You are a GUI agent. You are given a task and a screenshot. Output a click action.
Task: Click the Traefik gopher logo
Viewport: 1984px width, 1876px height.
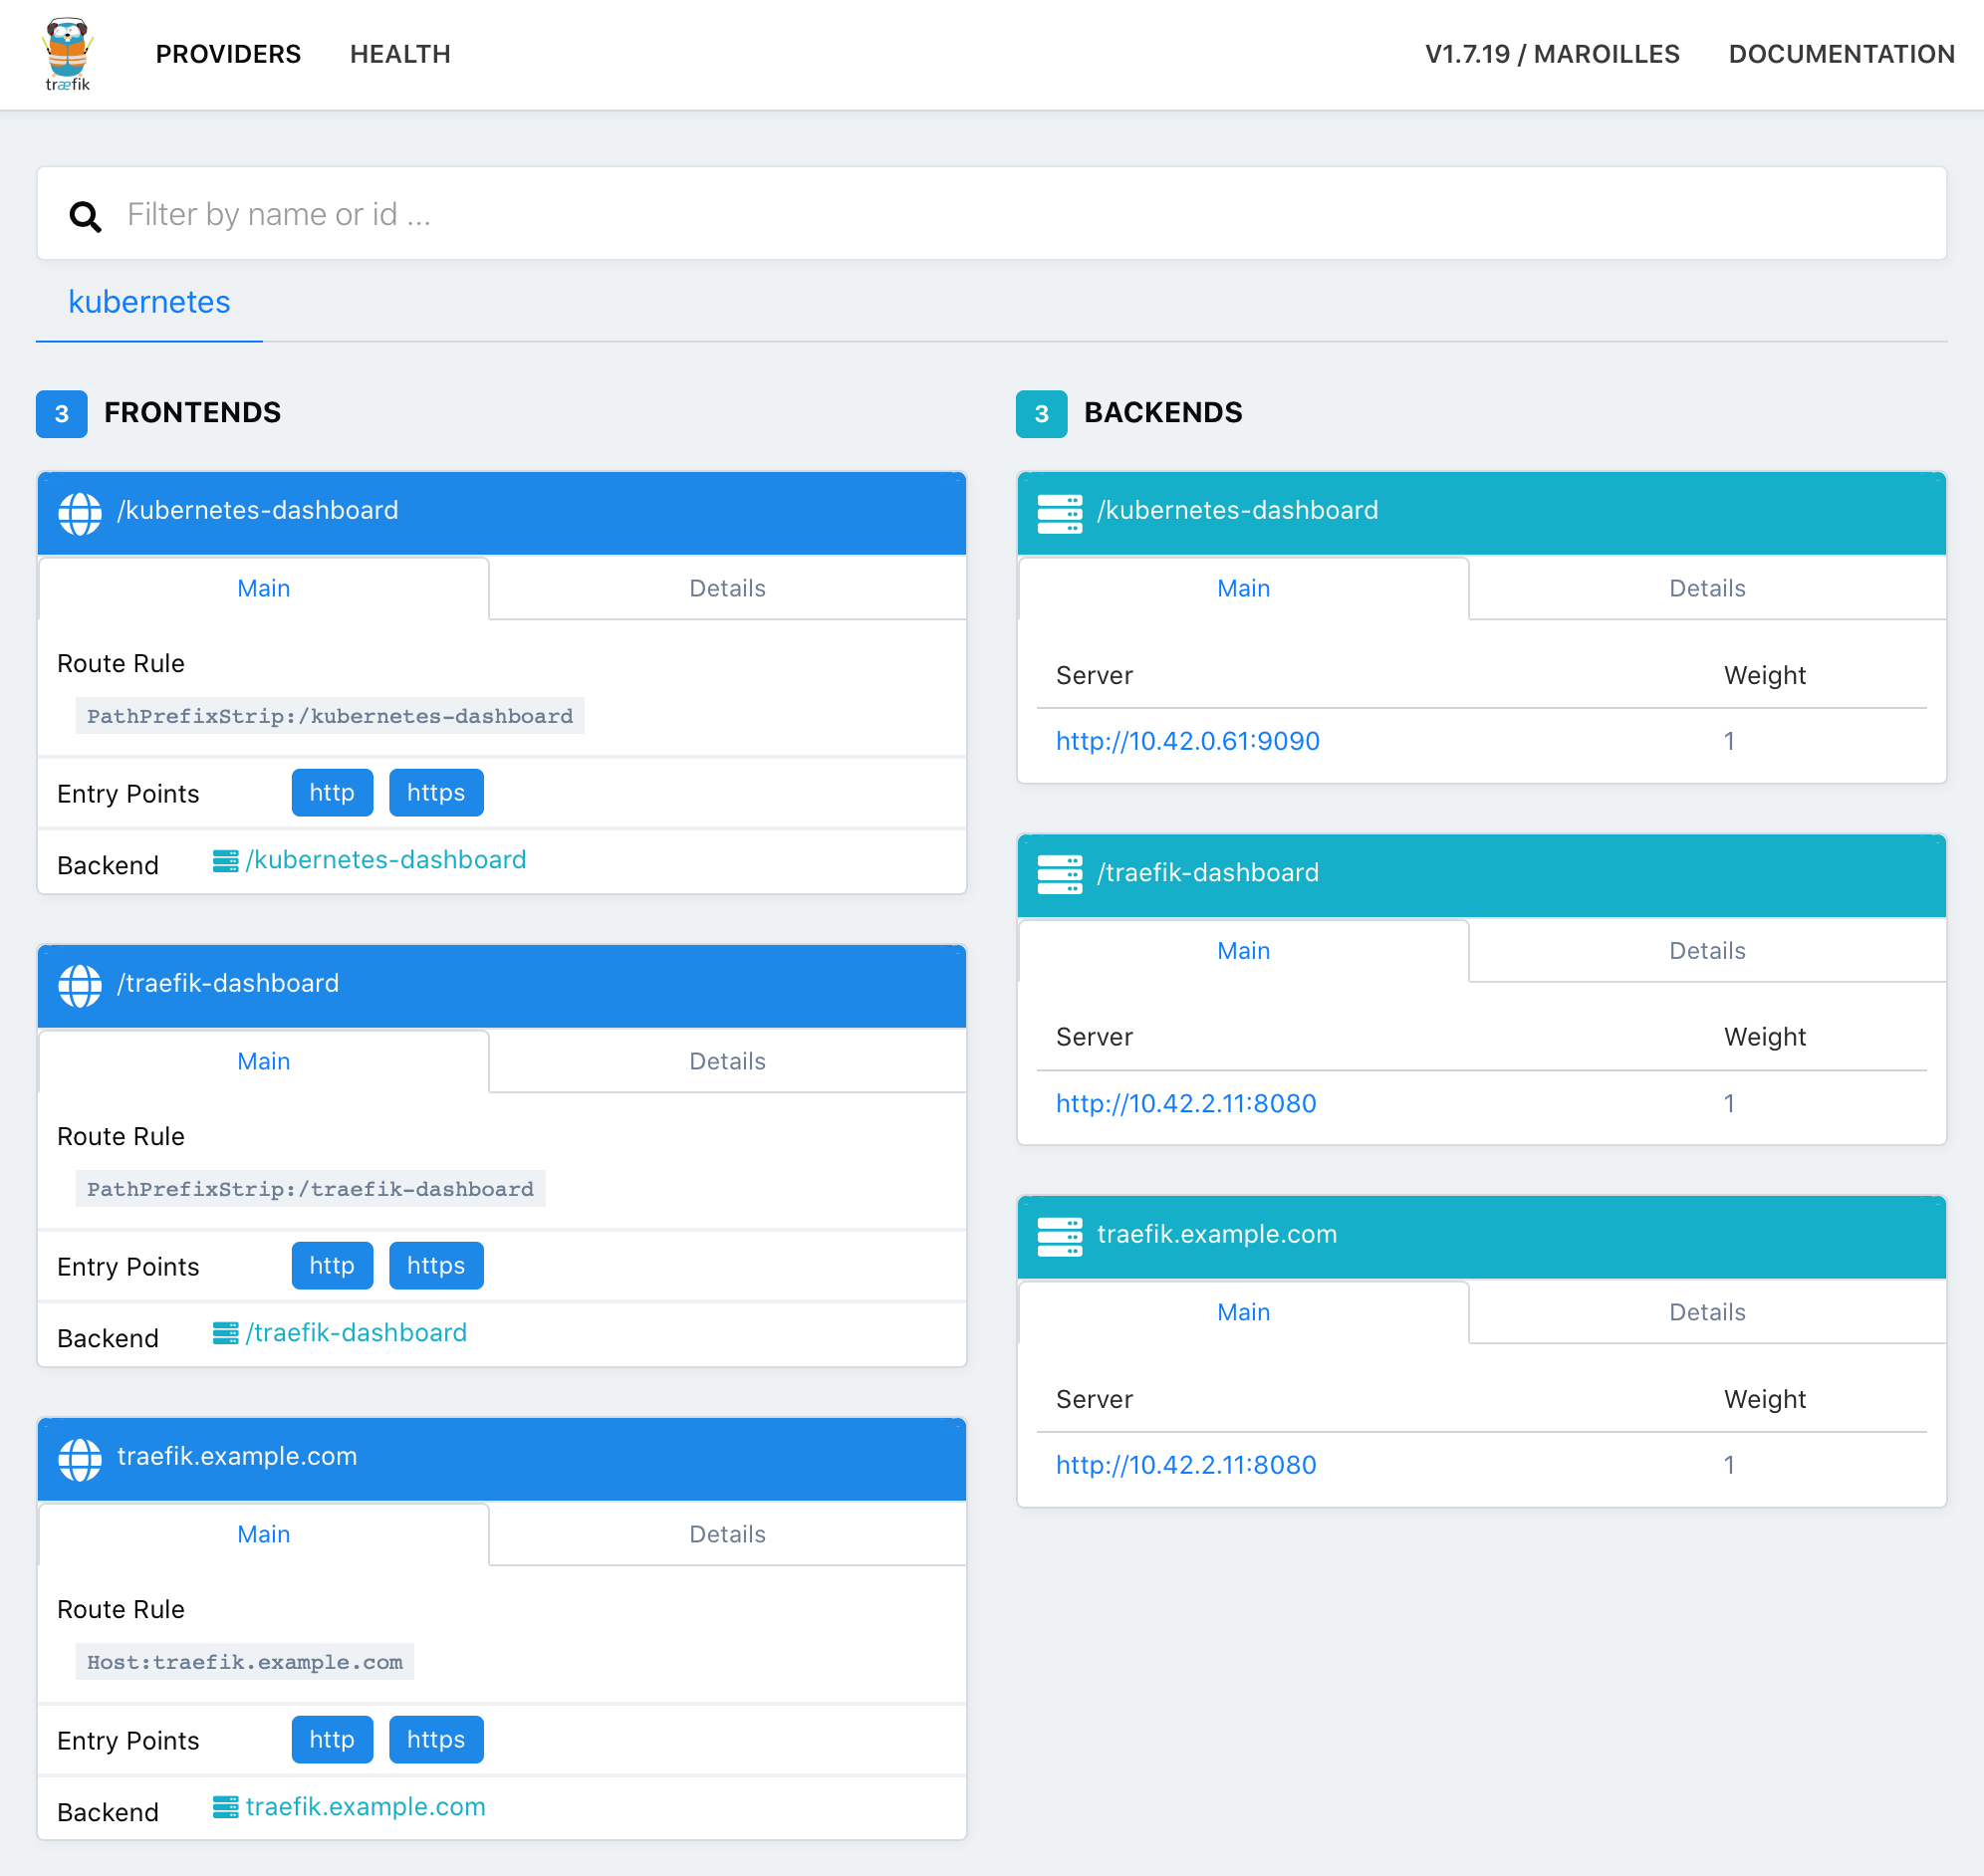67,54
